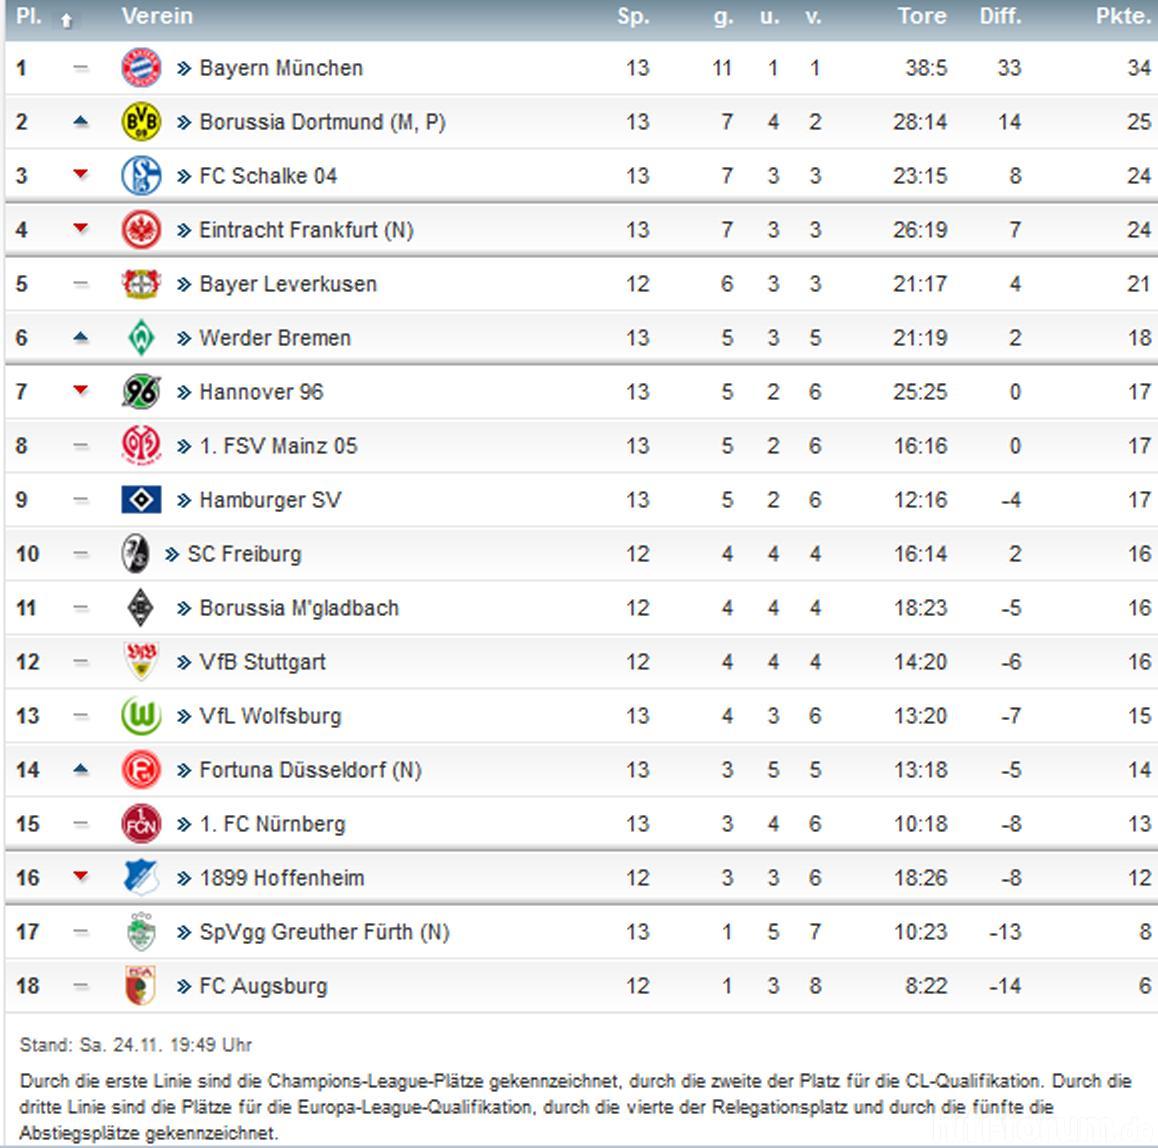Click the VfL Wolfsburg green W logo
This screenshot has height=1148, width=1158.
[141, 716]
